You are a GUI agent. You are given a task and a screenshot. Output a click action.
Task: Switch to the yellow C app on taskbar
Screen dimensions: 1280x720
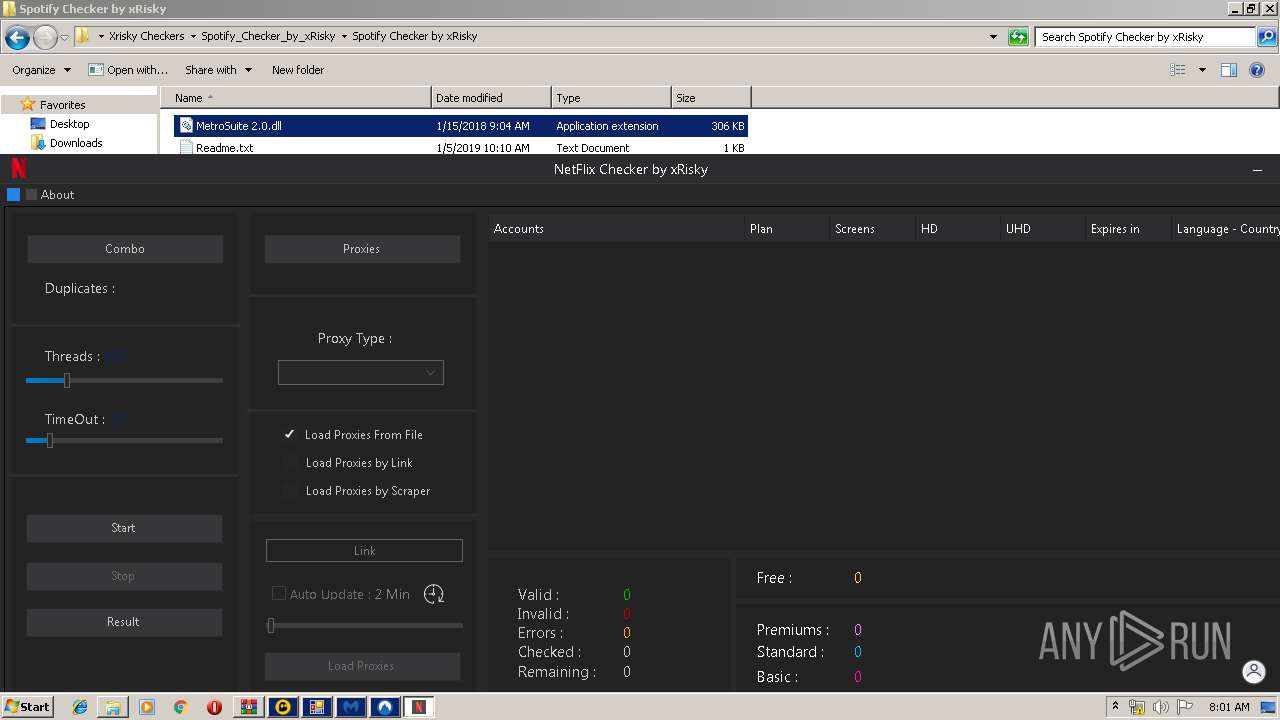(283, 707)
